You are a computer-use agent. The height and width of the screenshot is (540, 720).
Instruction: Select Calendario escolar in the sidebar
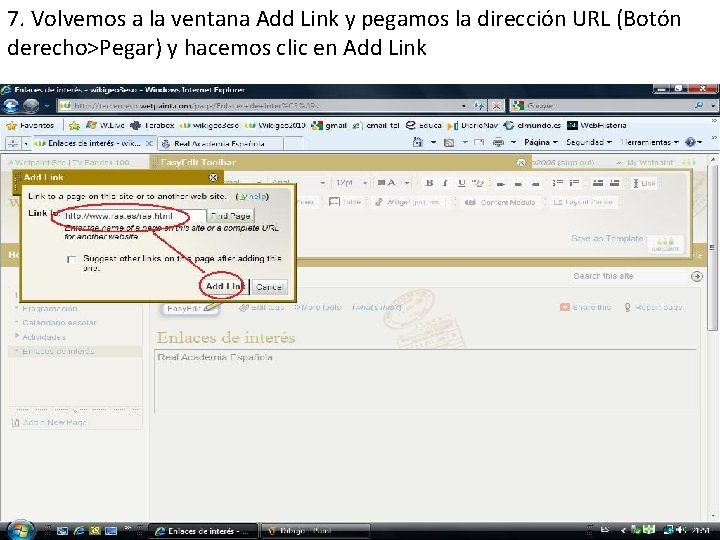click(59, 322)
